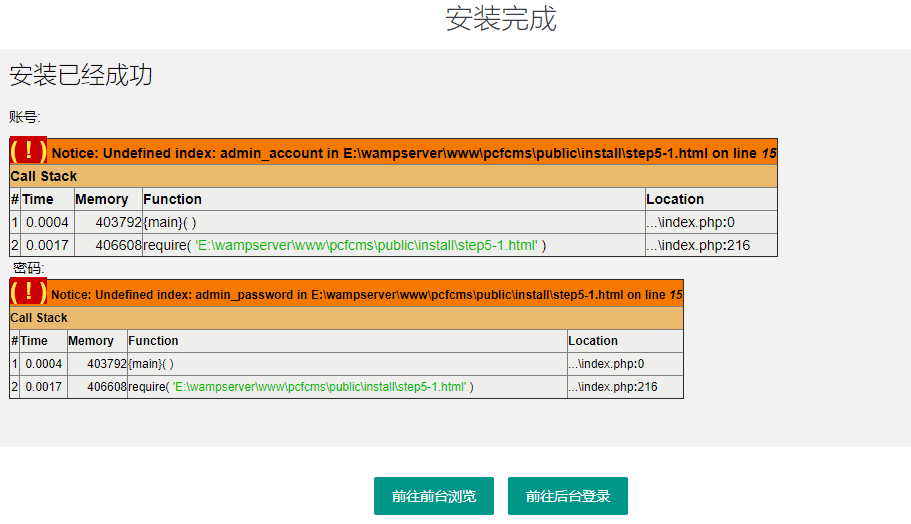Click Call Stack header in admin_password table
The width and height of the screenshot is (911, 524).
click(39, 318)
